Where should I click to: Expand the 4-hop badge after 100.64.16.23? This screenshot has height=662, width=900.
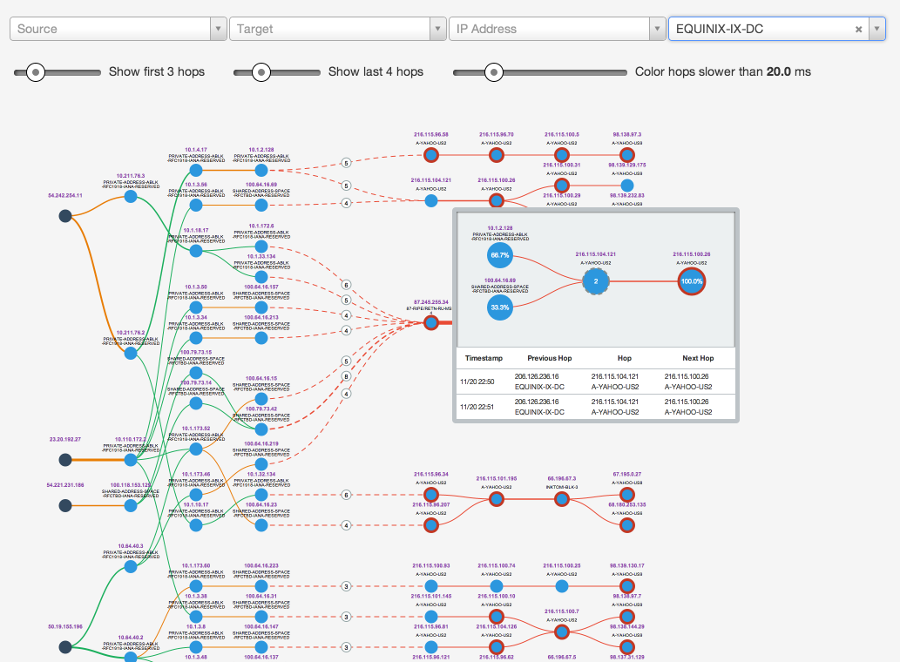[346, 525]
